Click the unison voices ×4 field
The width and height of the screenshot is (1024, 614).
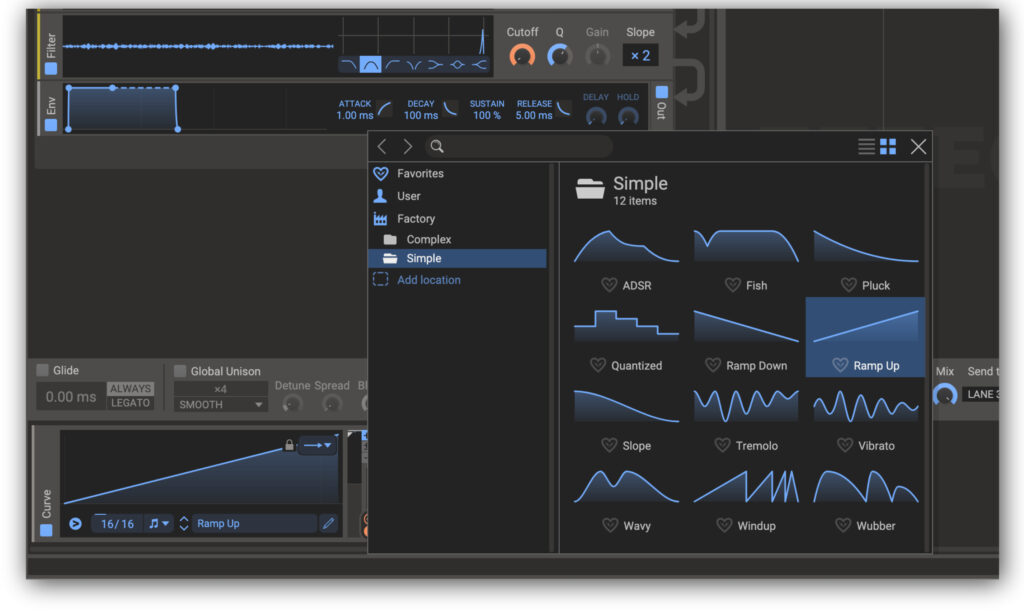coord(221,389)
